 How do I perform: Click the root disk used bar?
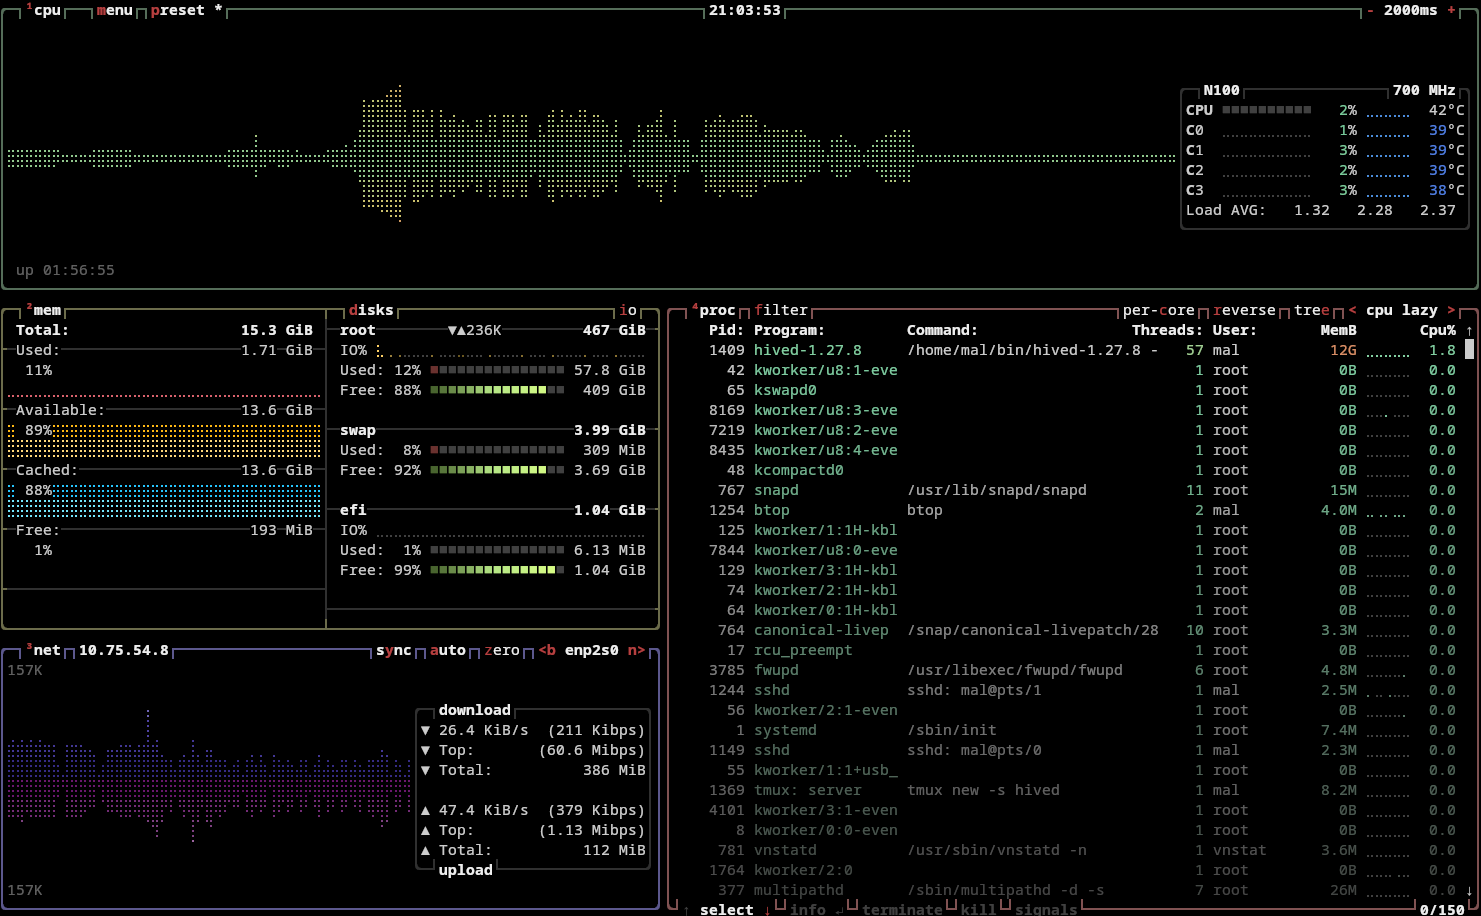[497, 370]
